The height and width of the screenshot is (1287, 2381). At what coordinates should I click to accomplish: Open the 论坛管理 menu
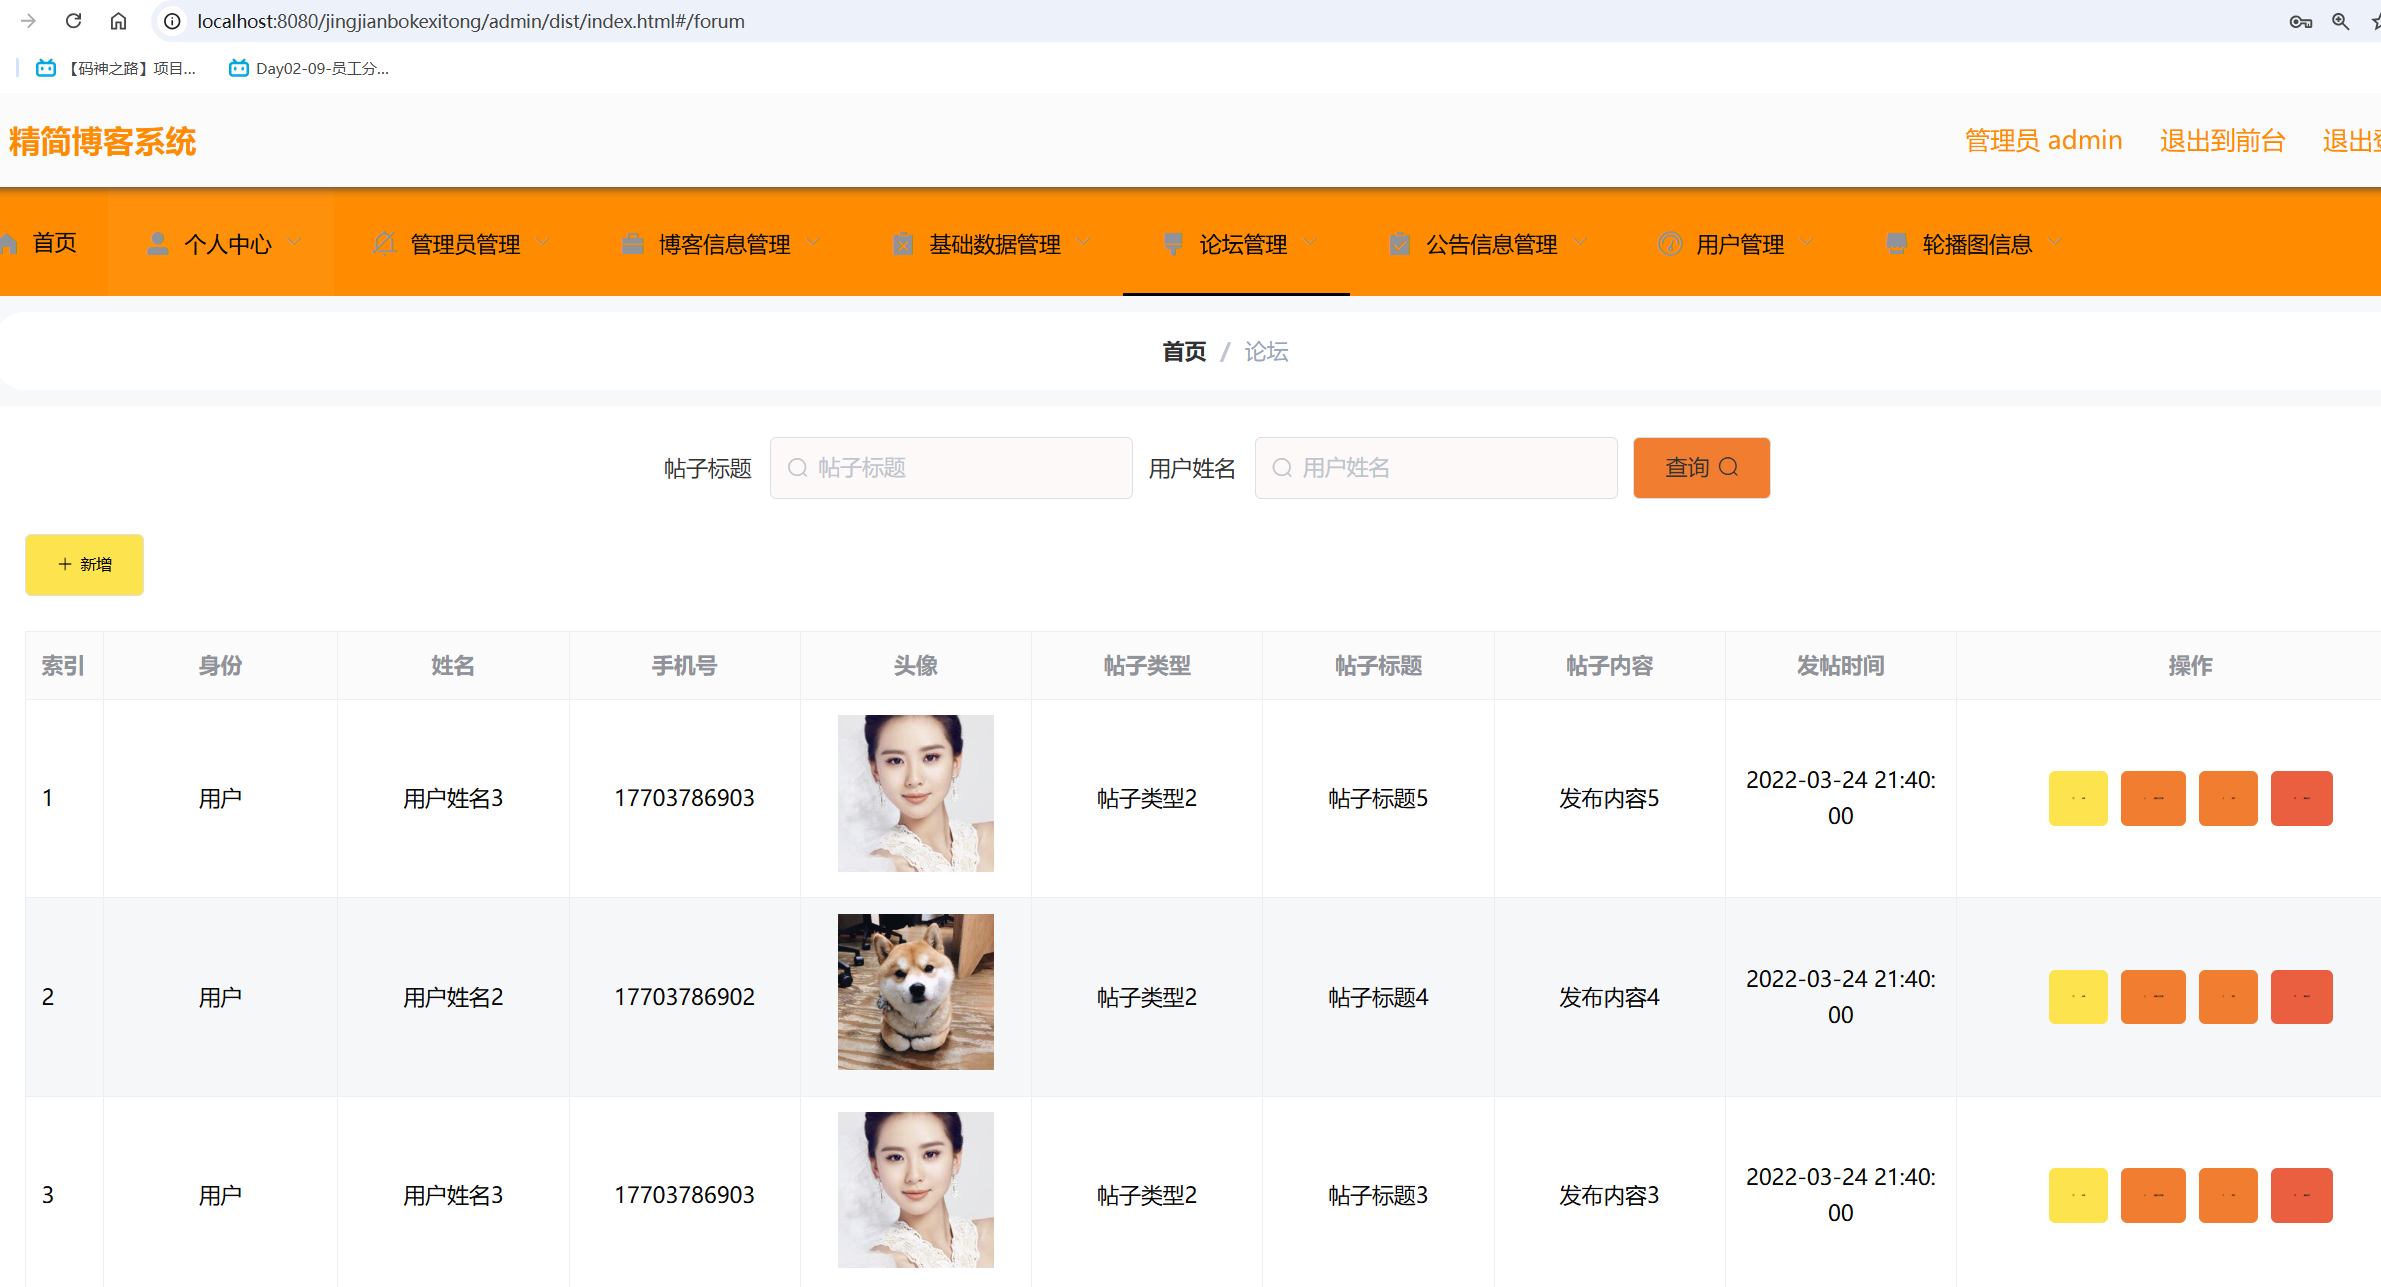1242,244
